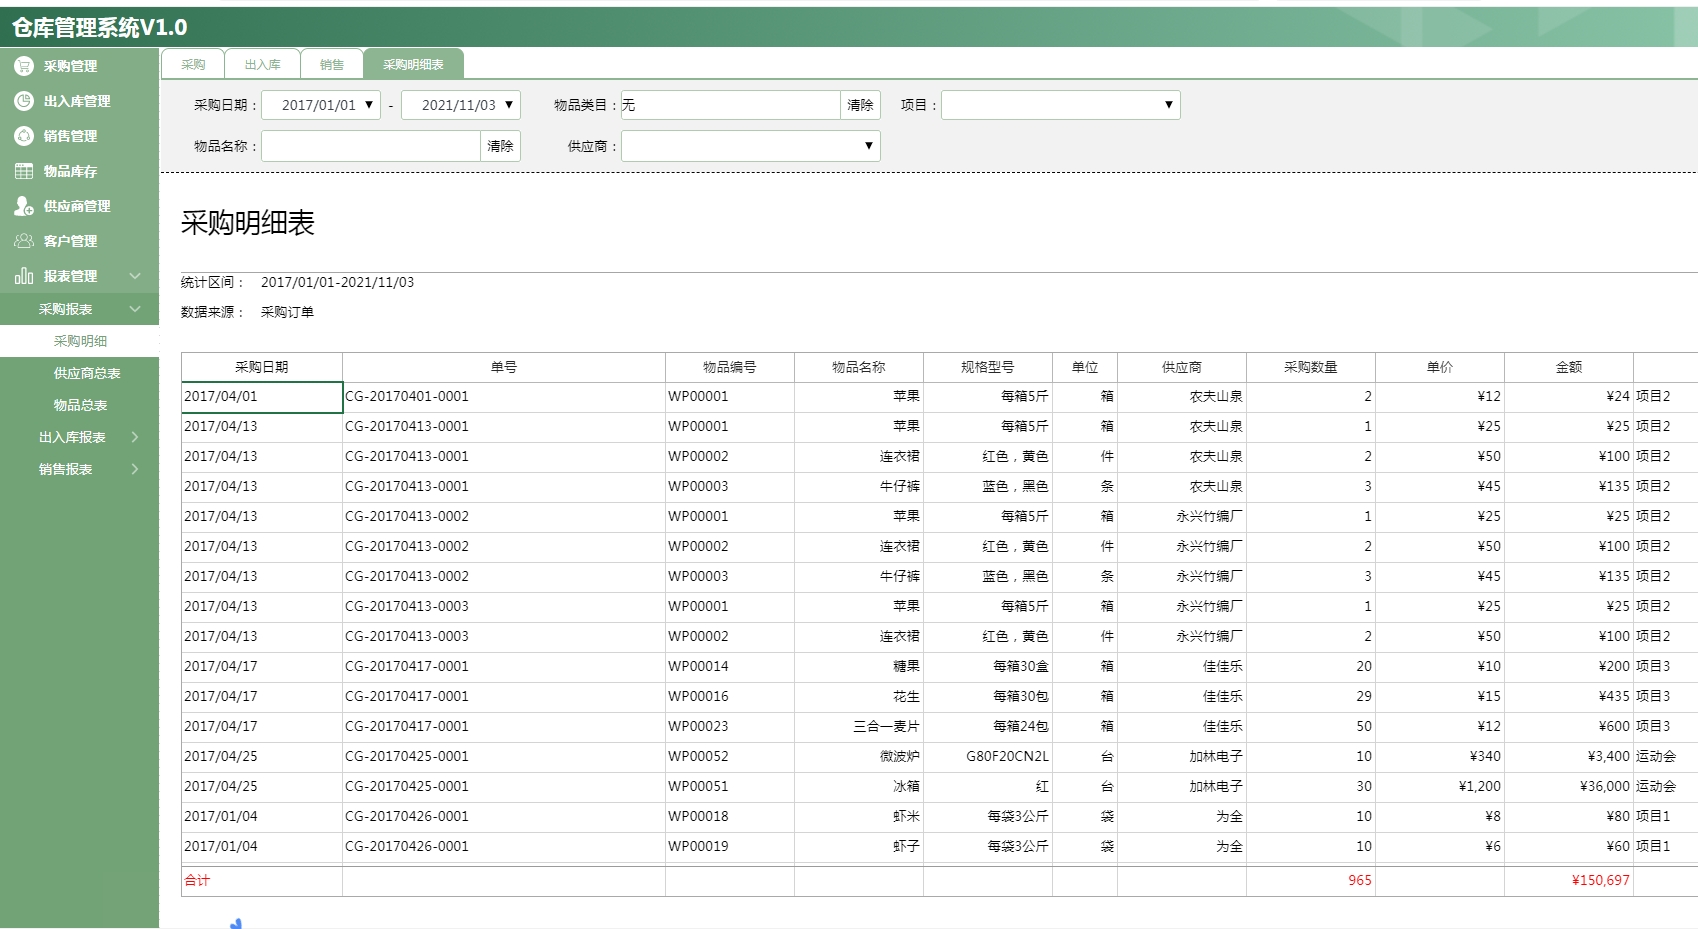
Task: Click the 物品编号 column header
Action: [730, 367]
